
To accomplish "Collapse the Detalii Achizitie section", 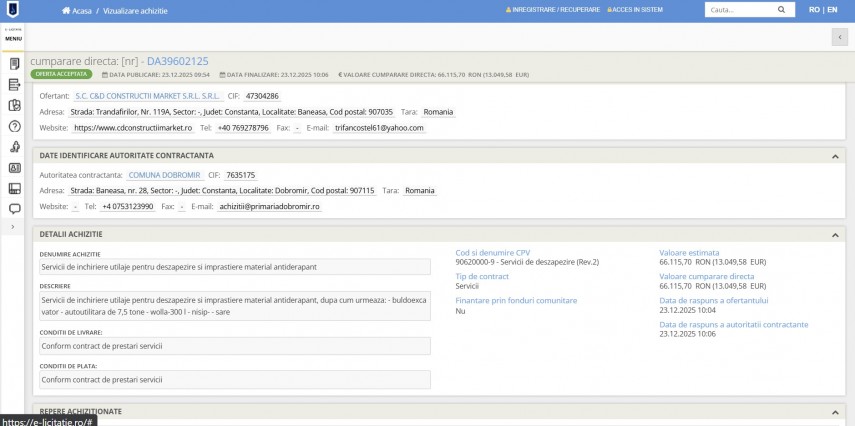I will click(x=835, y=235).
